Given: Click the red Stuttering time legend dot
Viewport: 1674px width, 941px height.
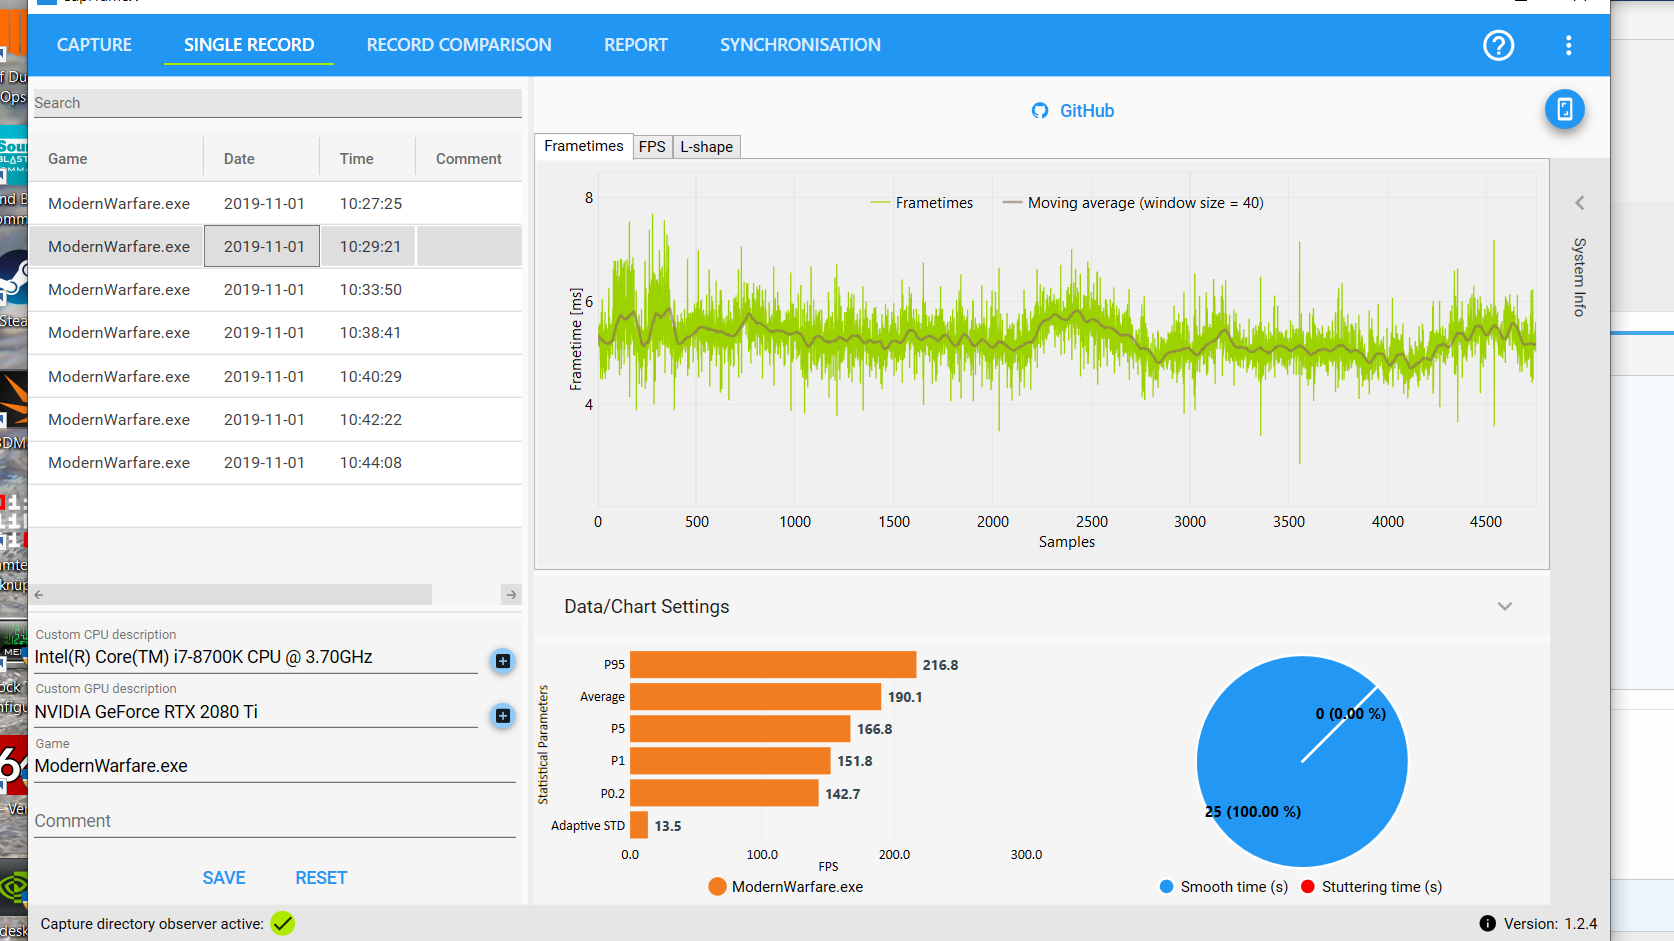Looking at the screenshot, I should pos(1308,887).
